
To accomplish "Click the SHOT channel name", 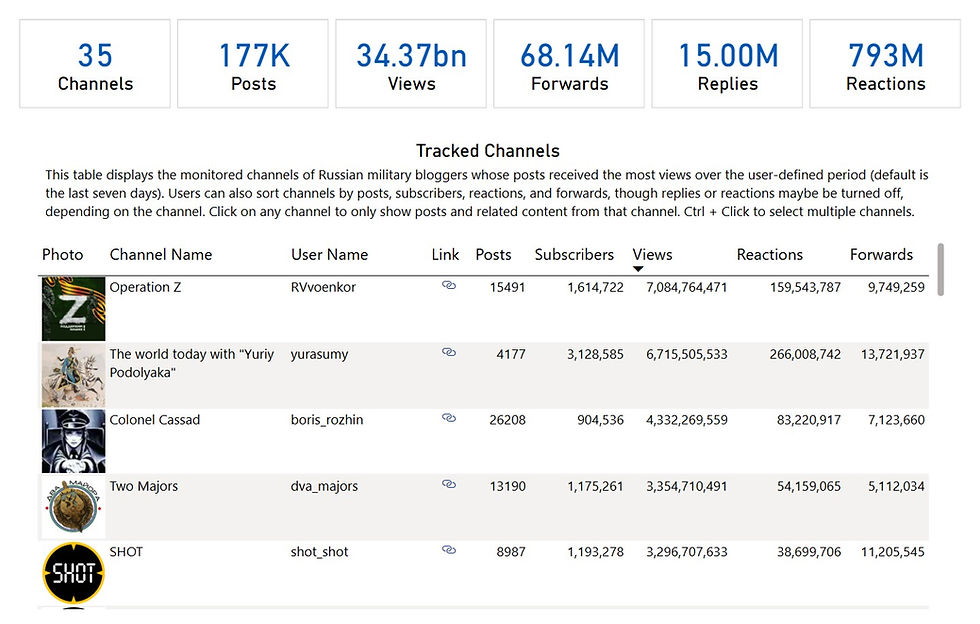I will 126,552.
